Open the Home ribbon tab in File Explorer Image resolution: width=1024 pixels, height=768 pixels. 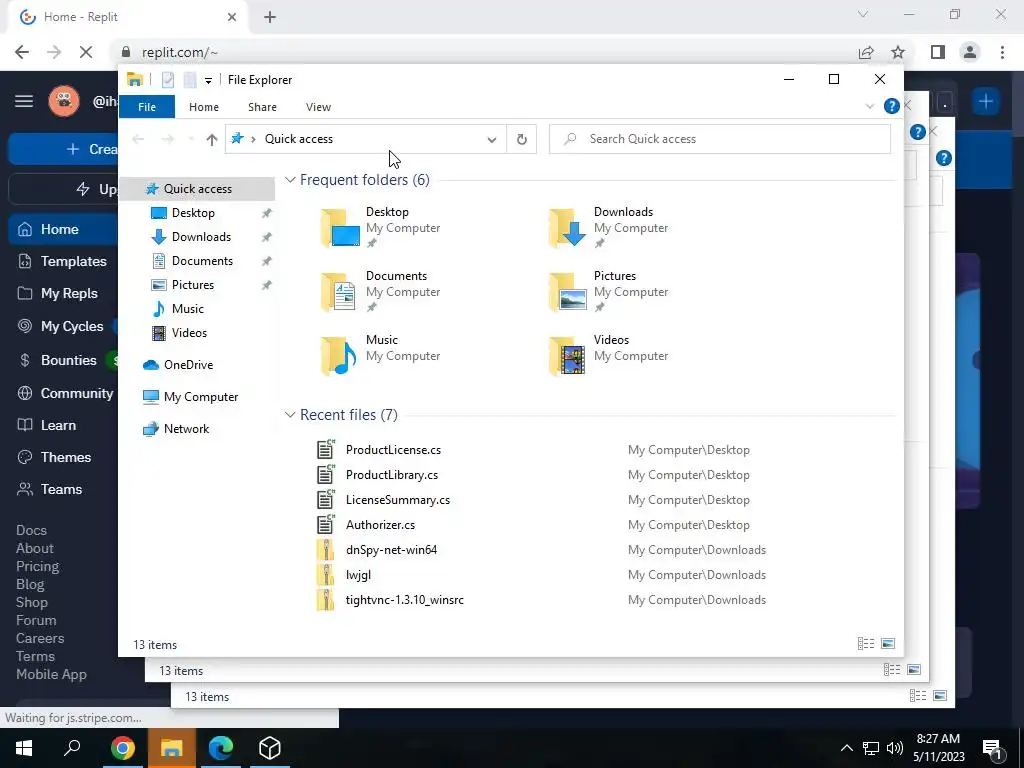[204, 107]
